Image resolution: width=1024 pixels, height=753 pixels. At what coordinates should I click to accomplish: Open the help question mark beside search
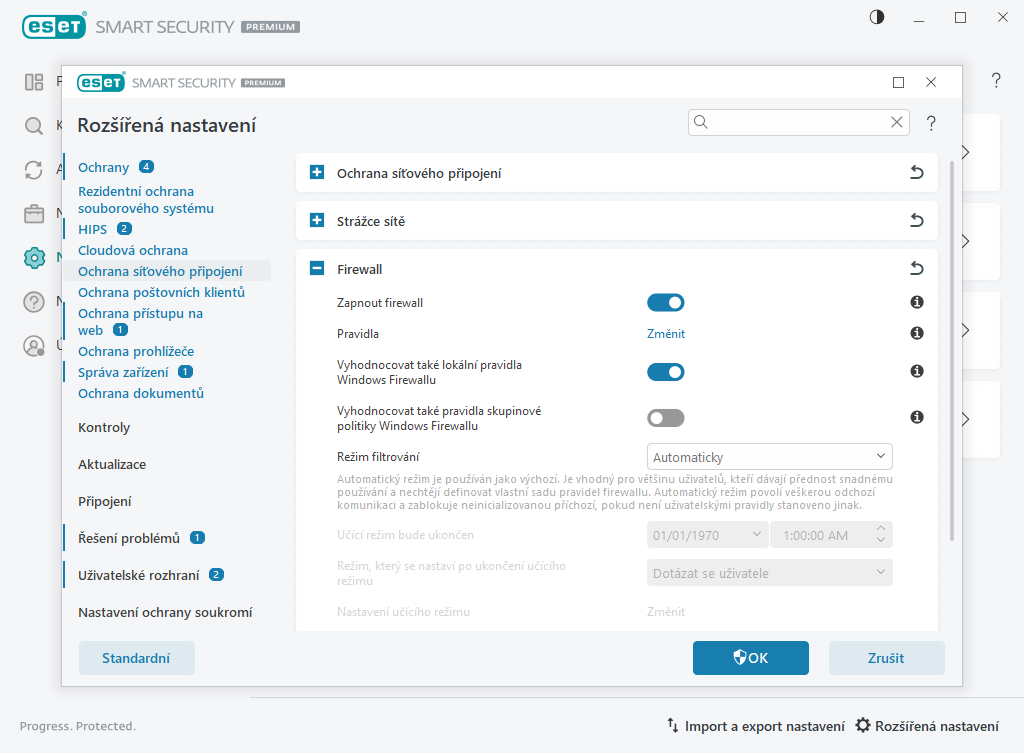(x=931, y=123)
